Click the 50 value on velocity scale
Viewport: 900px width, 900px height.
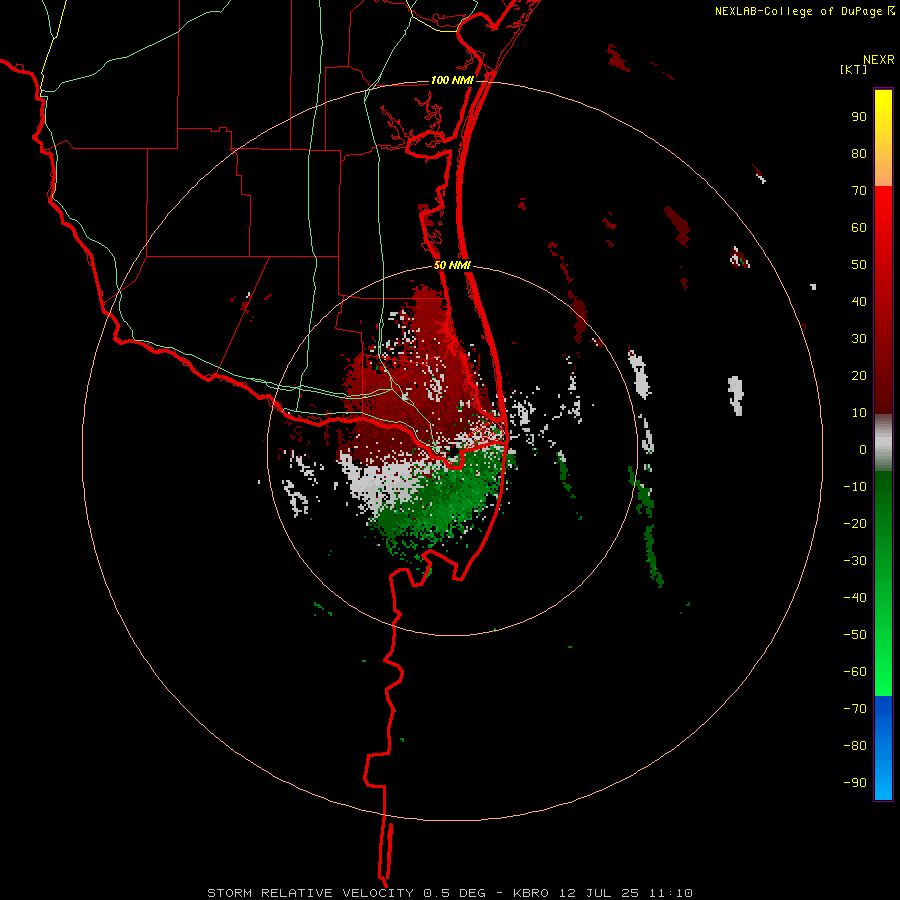pos(859,265)
